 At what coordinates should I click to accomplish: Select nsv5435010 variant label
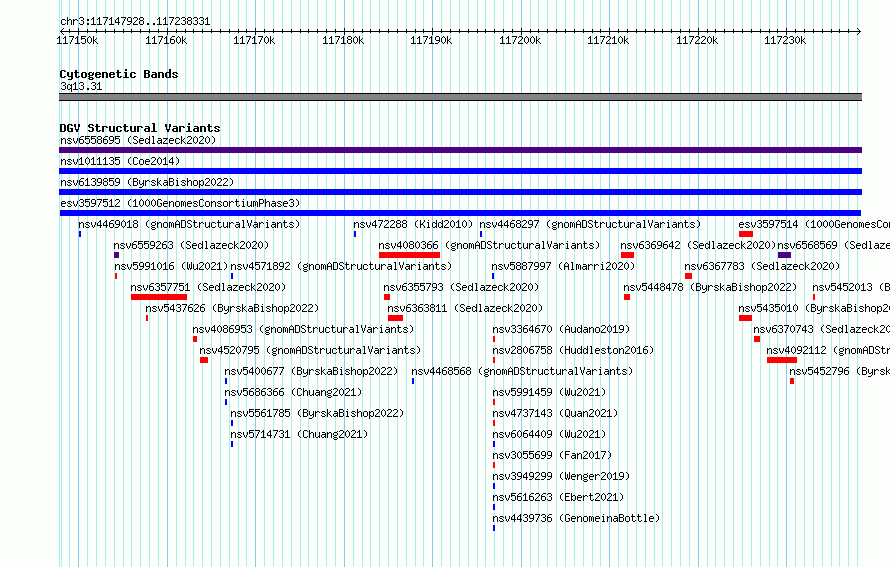(814, 308)
